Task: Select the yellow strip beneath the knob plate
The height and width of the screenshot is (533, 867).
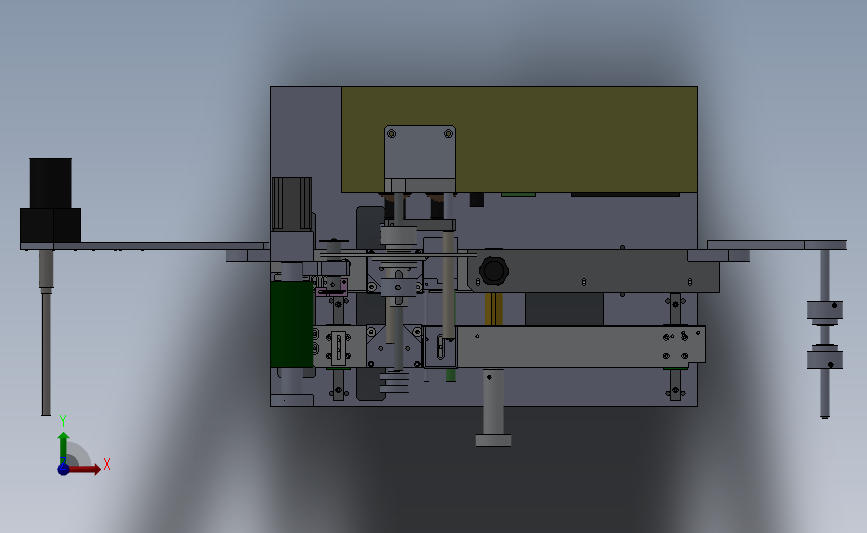Action: [494, 309]
